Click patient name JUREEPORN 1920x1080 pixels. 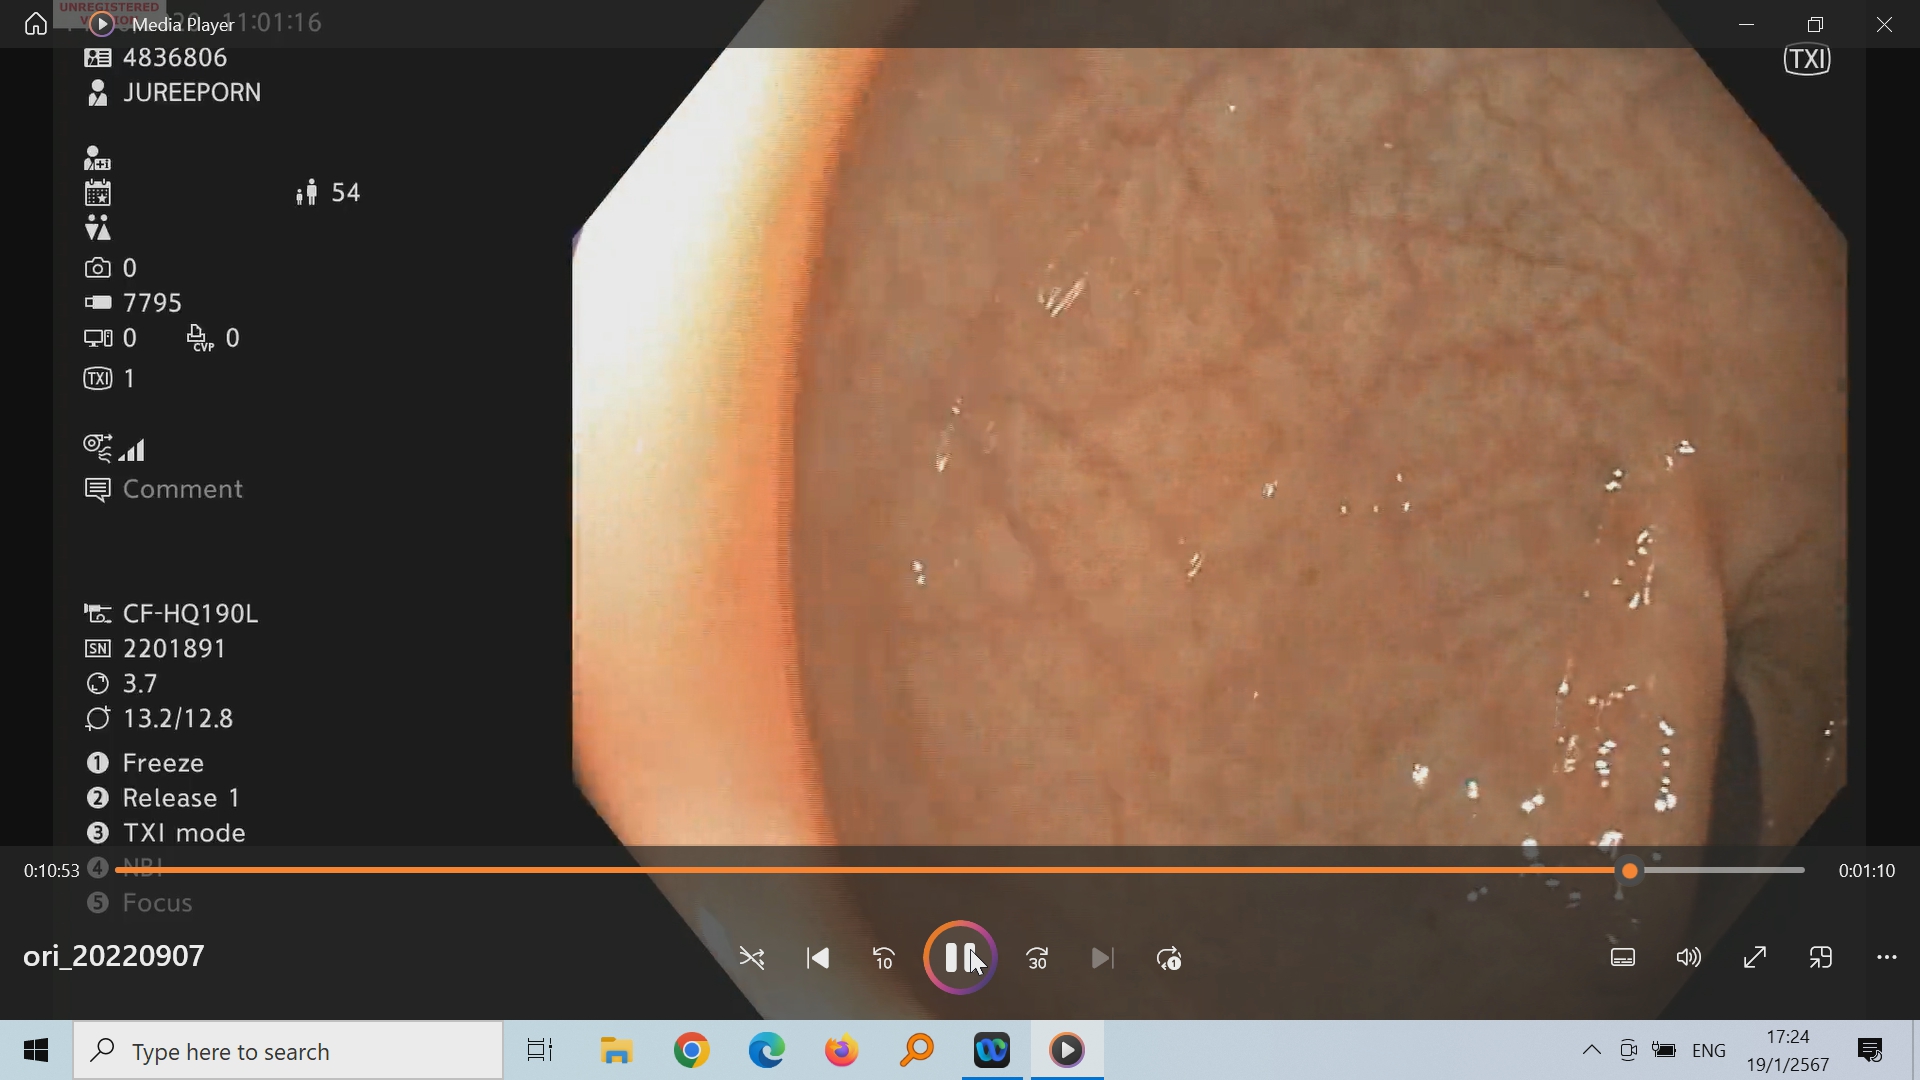(x=192, y=93)
